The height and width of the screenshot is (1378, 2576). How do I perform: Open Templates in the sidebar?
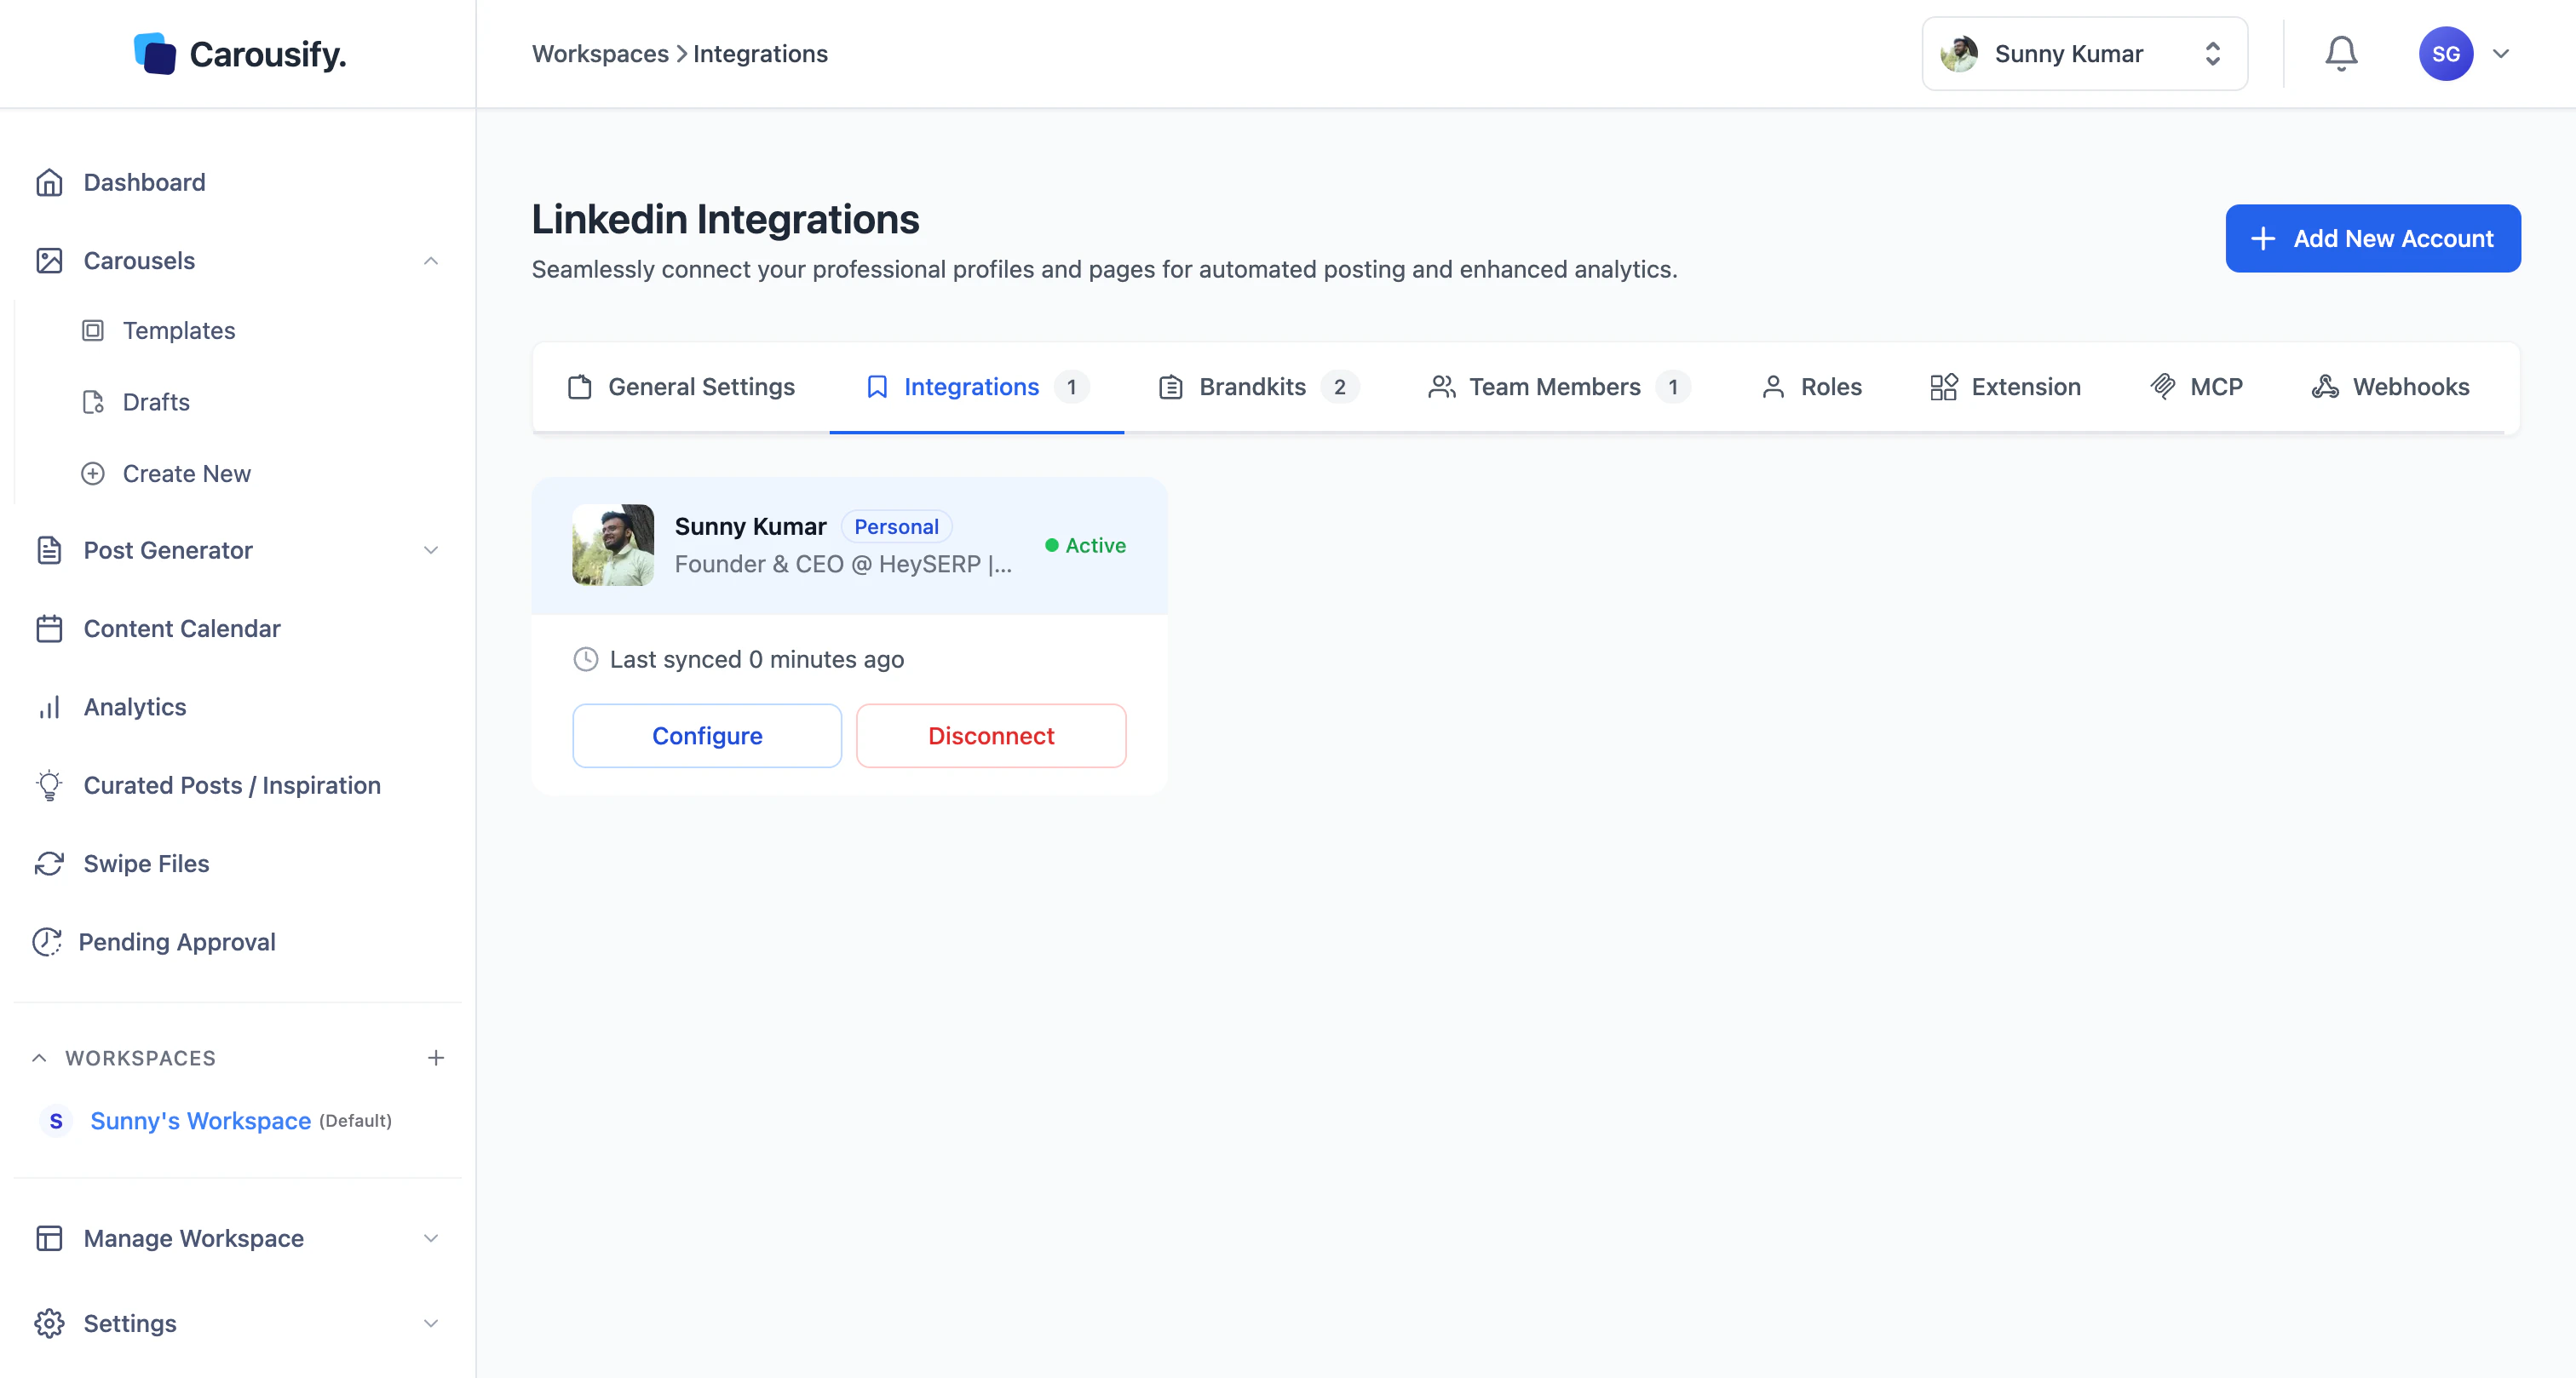pos(179,330)
